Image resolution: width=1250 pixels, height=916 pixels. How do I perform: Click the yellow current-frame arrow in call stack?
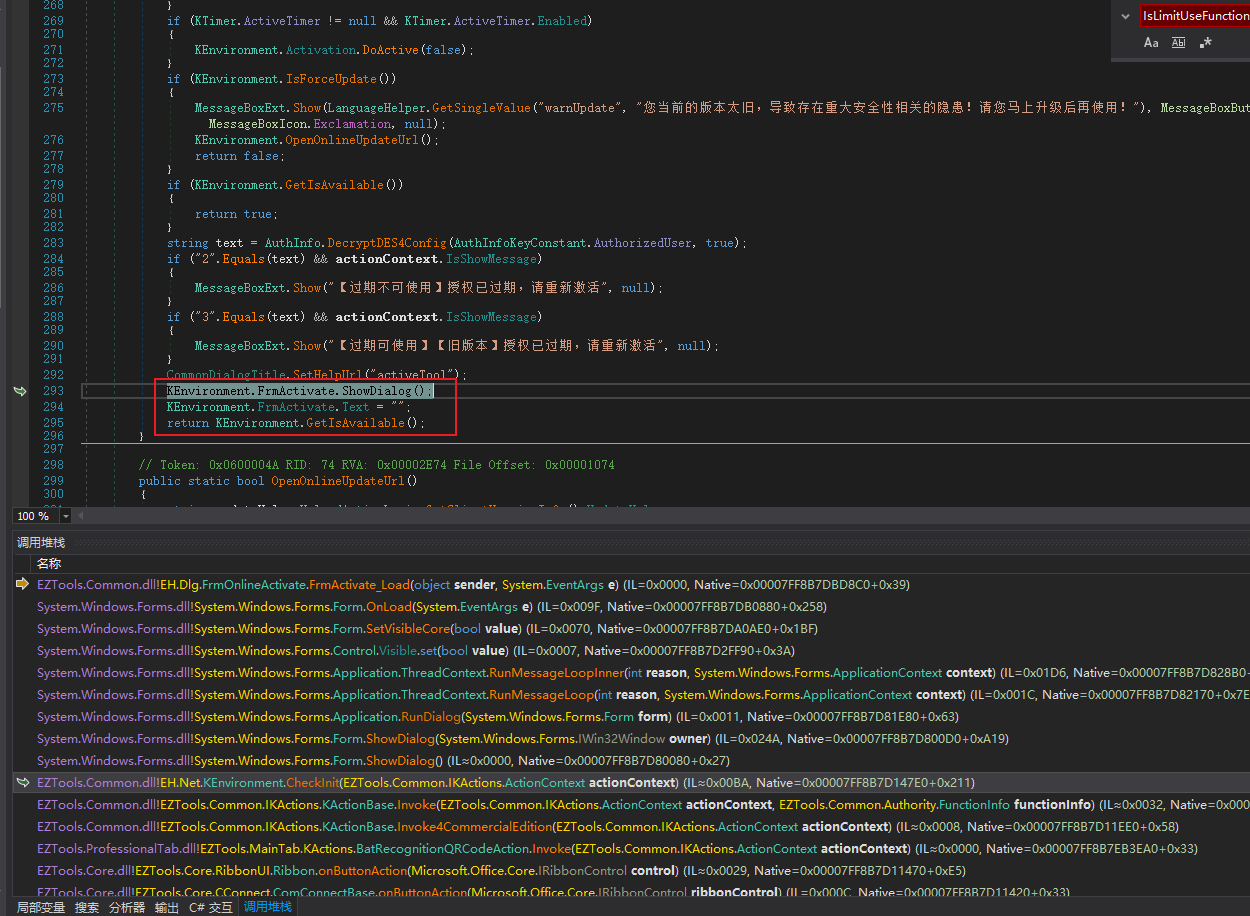(x=22, y=584)
